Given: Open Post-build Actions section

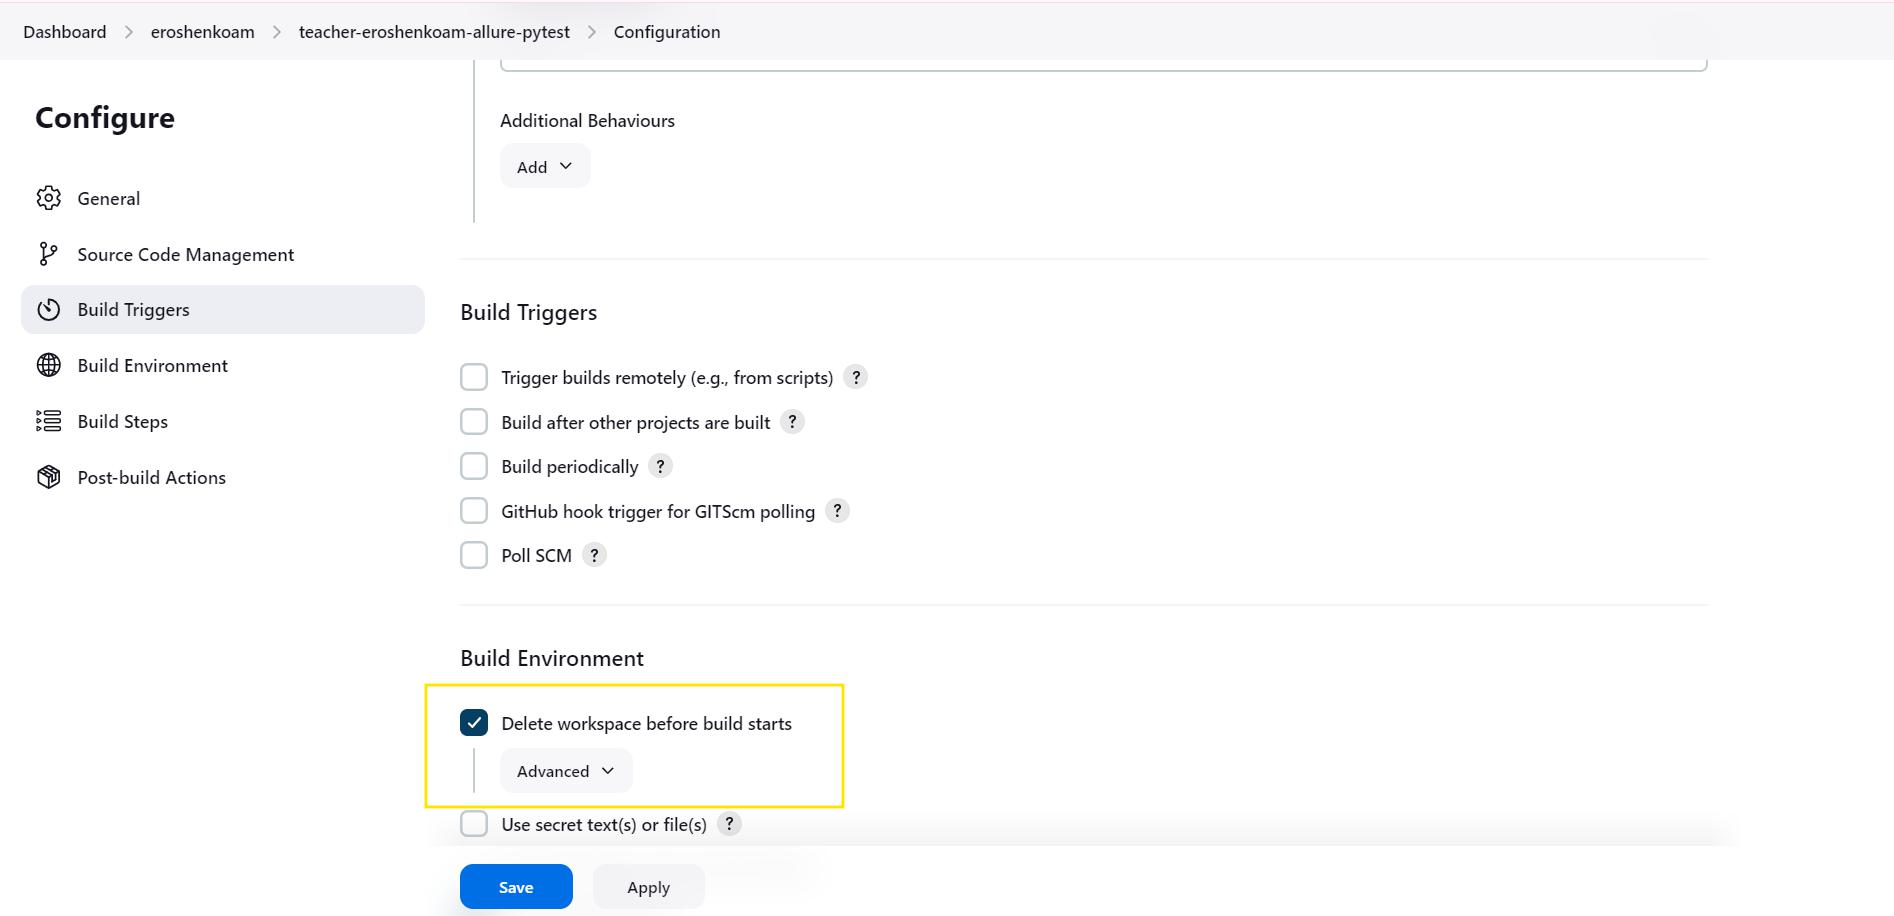Looking at the screenshot, I should (x=222, y=478).
